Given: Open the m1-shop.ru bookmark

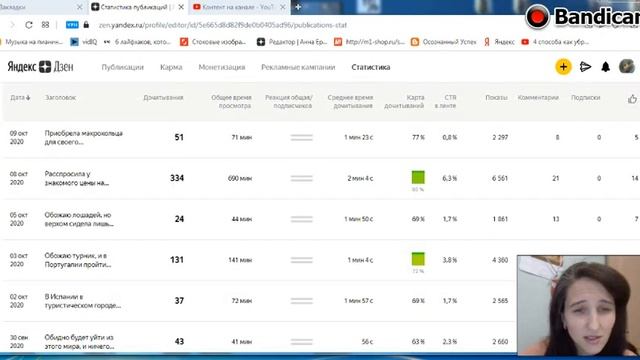Looking at the screenshot, I should [369, 42].
